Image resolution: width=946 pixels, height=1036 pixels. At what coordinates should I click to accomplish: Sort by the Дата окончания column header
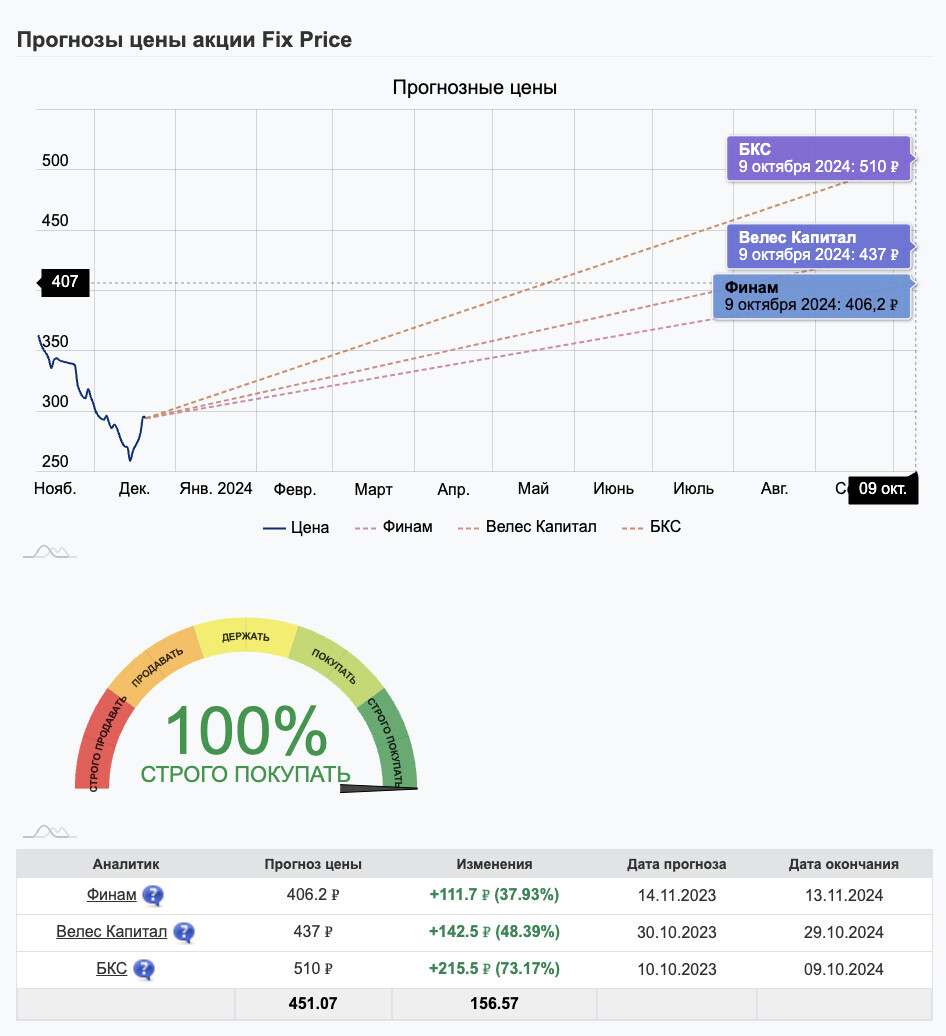[x=844, y=864]
